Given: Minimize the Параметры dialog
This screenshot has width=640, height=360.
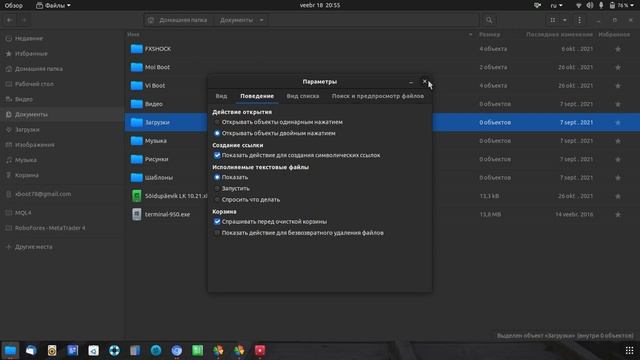Looking at the screenshot, I should coord(411,82).
